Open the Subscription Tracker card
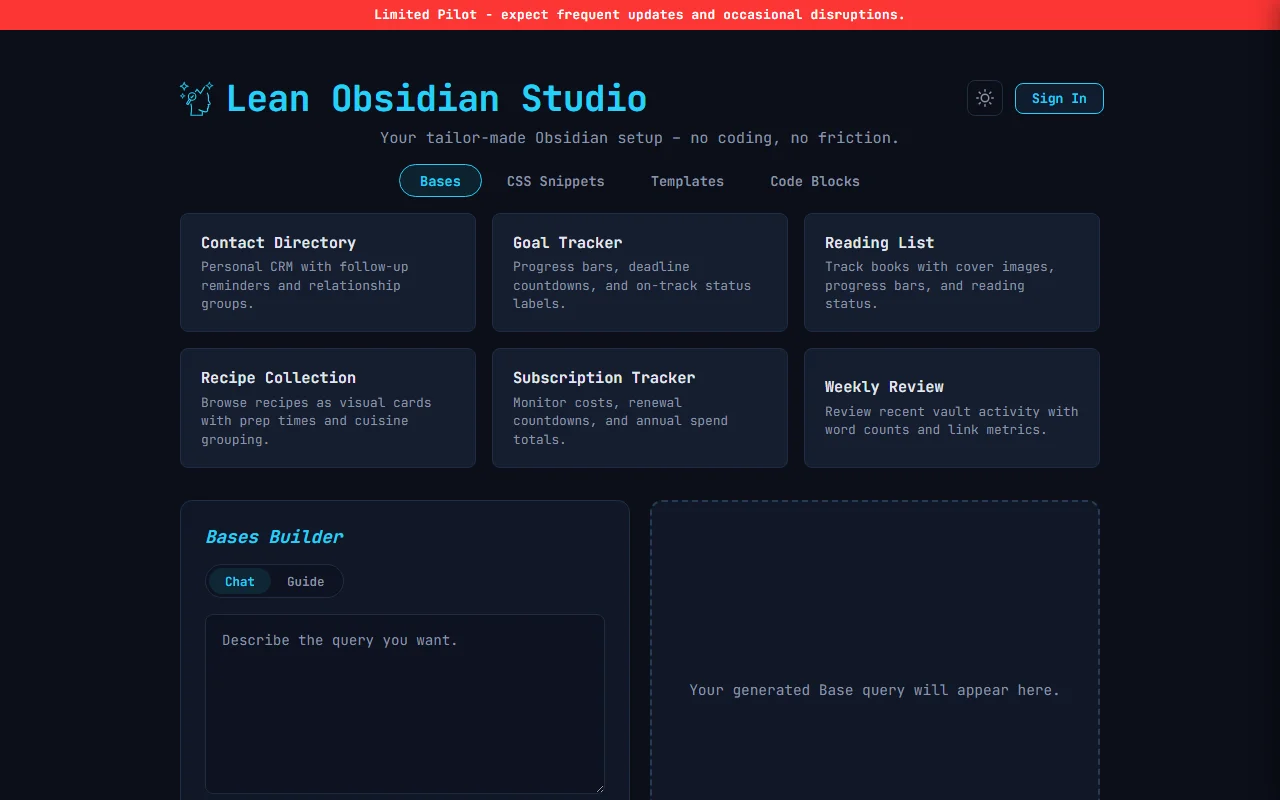The width and height of the screenshot is (1280, 800). pyautogui.click(x=639, y=408)
